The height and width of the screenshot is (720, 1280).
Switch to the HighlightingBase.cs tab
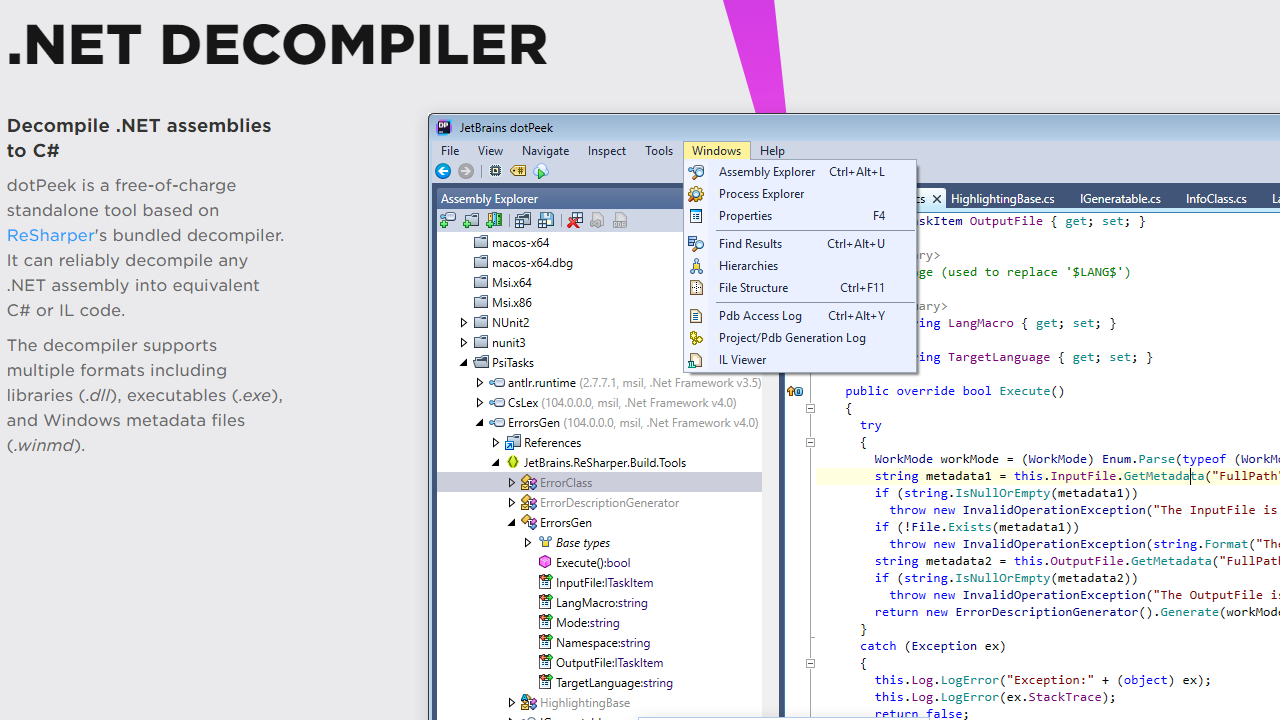click(x=1002, y=199)
